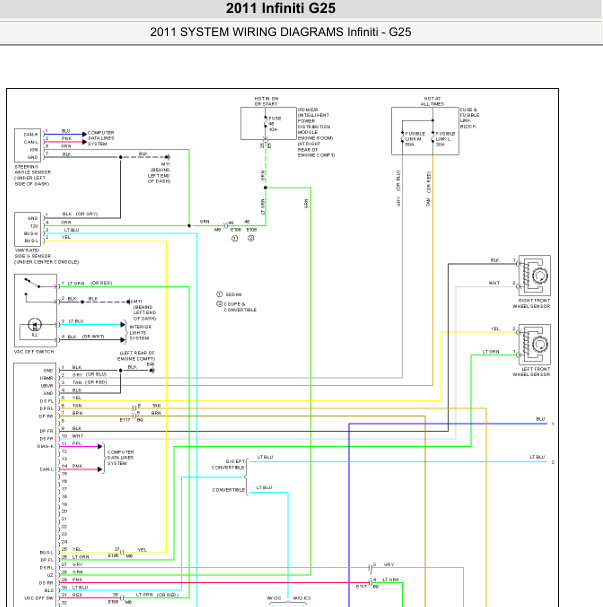Viewport: 603px width, 607px height.
Task: Click the "FUSE & FUSIBLE LINK BLOCK" label
Action: point(469,118)
